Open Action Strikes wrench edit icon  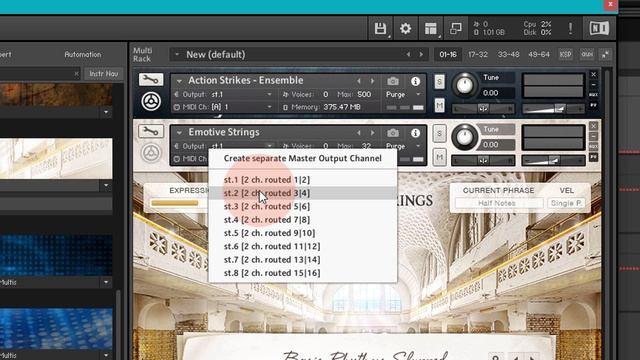pos(151,80)
